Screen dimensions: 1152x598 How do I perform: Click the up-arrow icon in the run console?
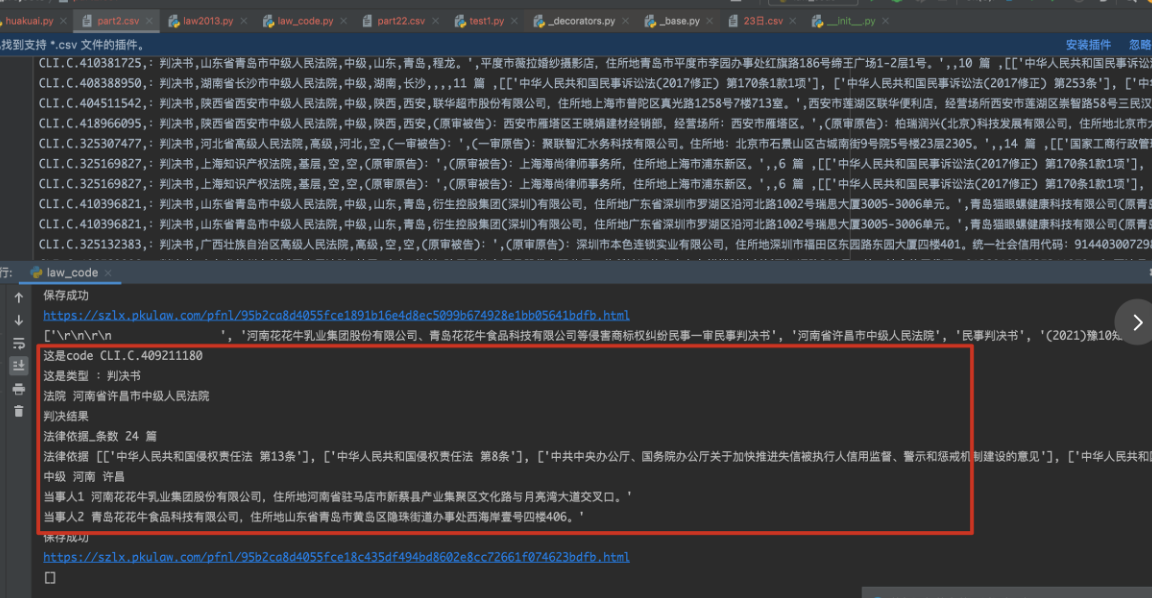click(x=18, y=298)
